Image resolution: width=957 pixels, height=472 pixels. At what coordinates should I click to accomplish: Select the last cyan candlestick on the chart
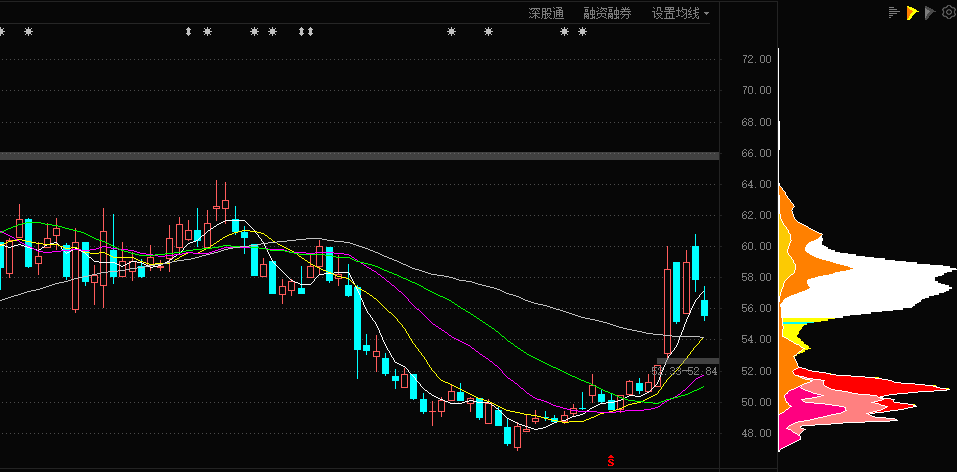click(x=704, y=308)
